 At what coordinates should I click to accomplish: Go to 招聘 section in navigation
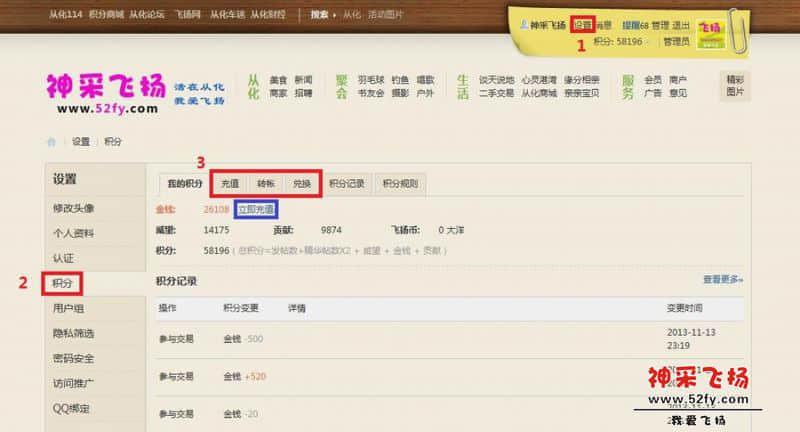(x=303, y=93)
